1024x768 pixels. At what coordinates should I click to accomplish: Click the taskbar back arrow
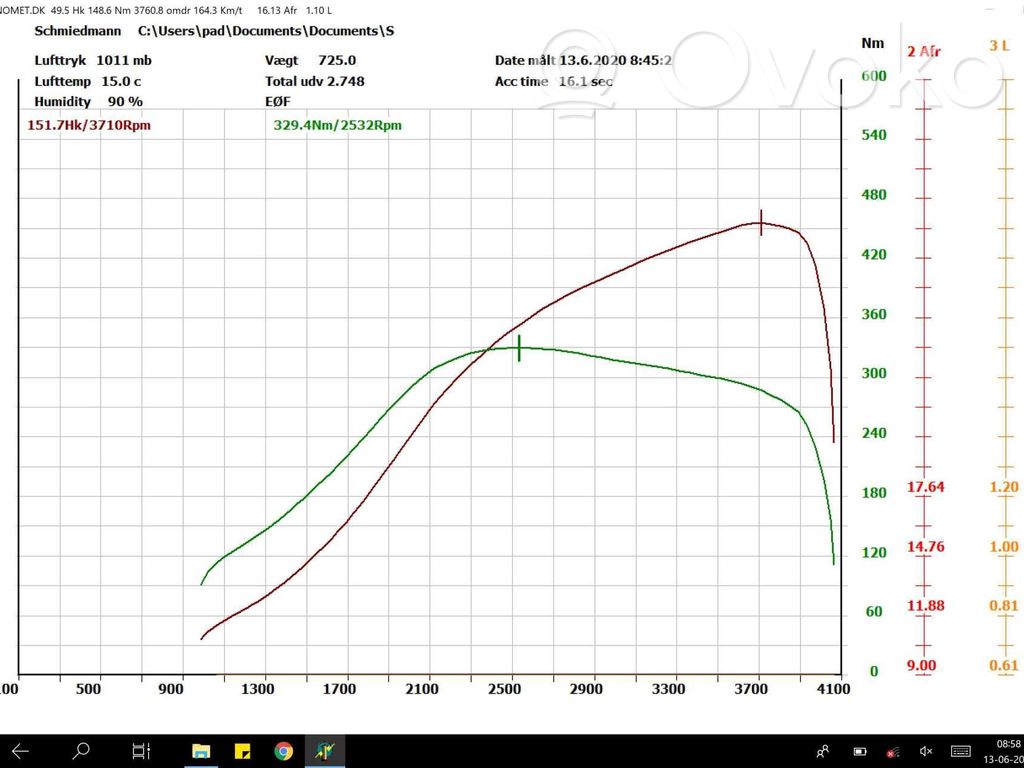(20, 751)
